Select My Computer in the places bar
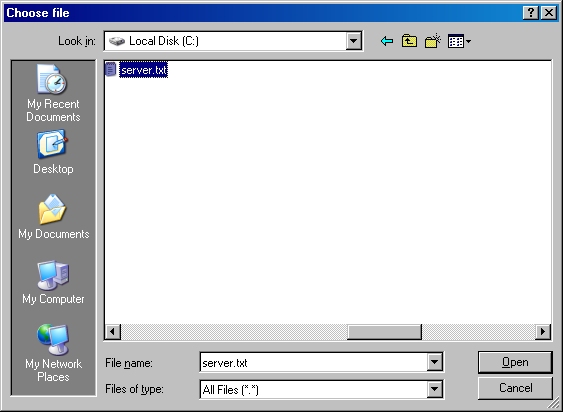Screen dimensions: 563x412 pos(53,282)
